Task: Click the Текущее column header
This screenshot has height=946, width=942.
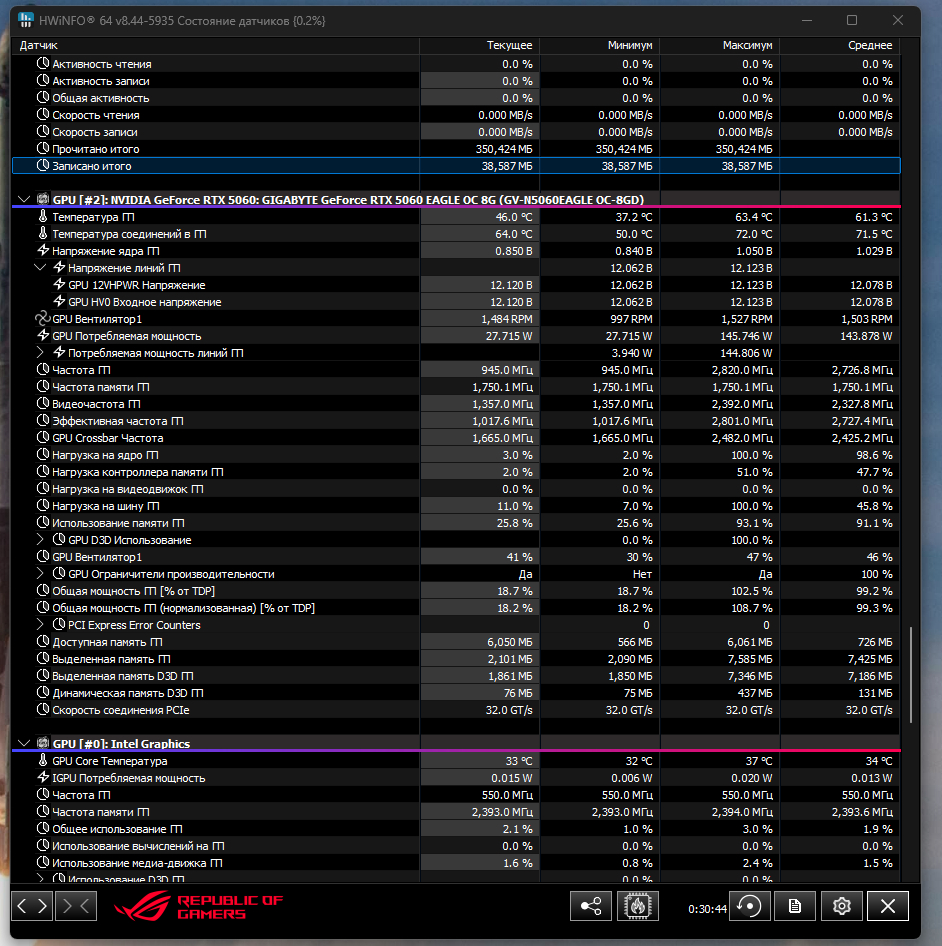Action: (x=480, y=45)
